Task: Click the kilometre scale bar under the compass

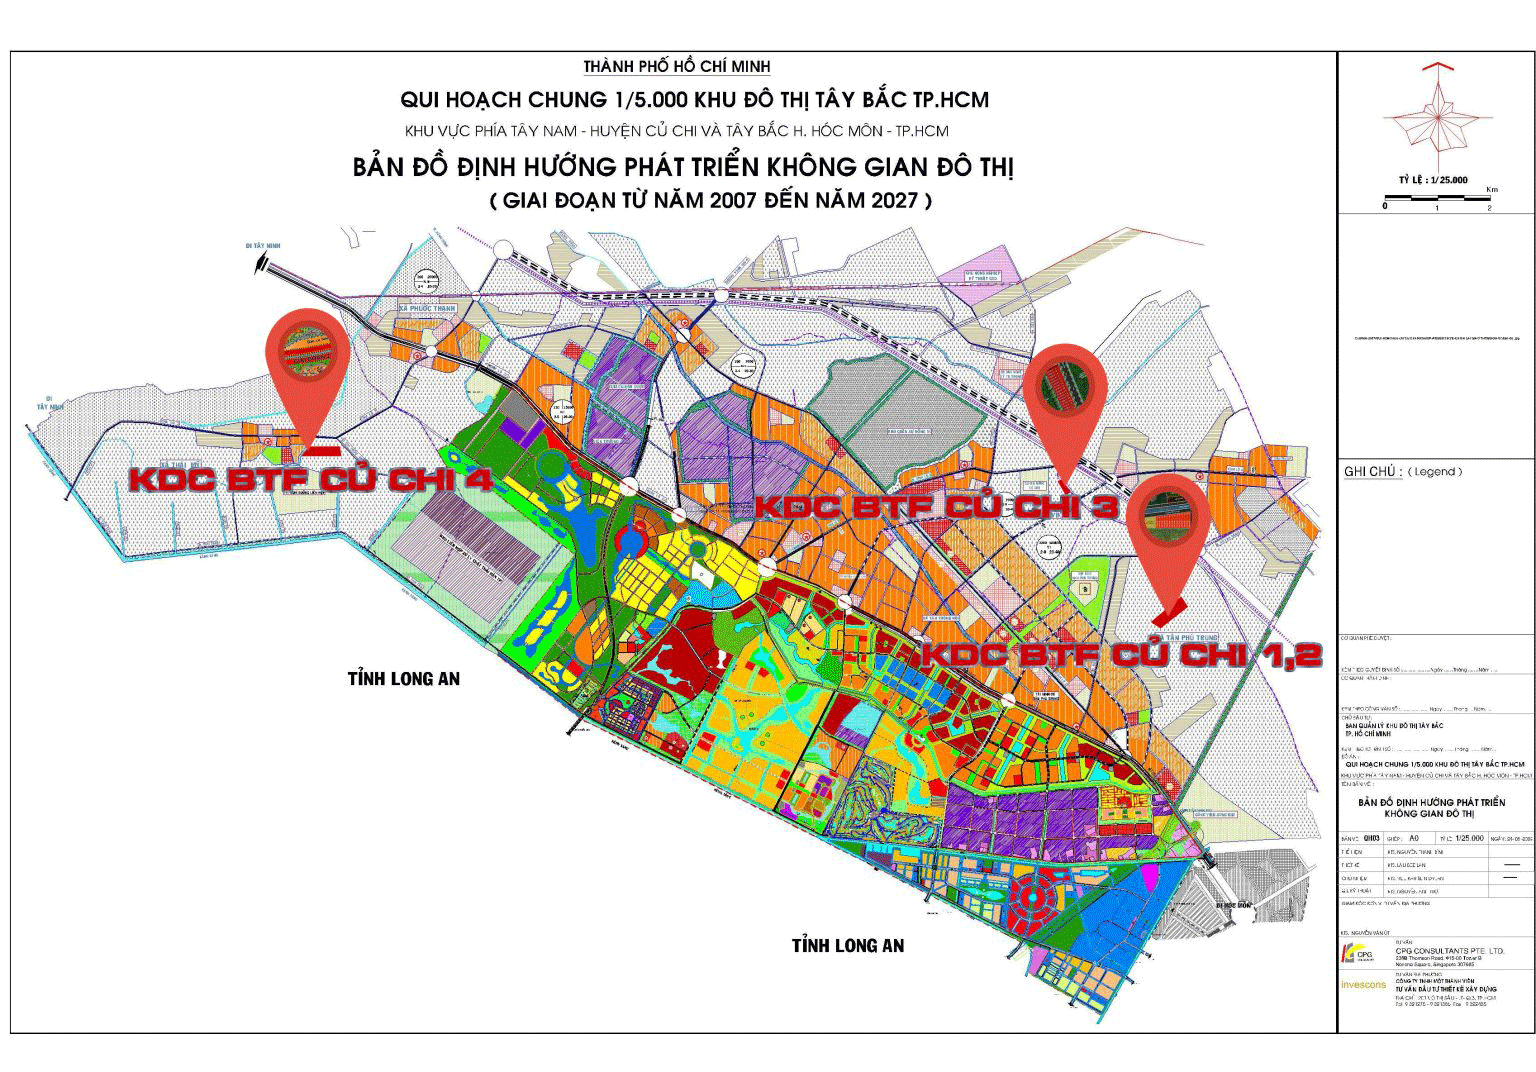Action: tap(1437, 199)
